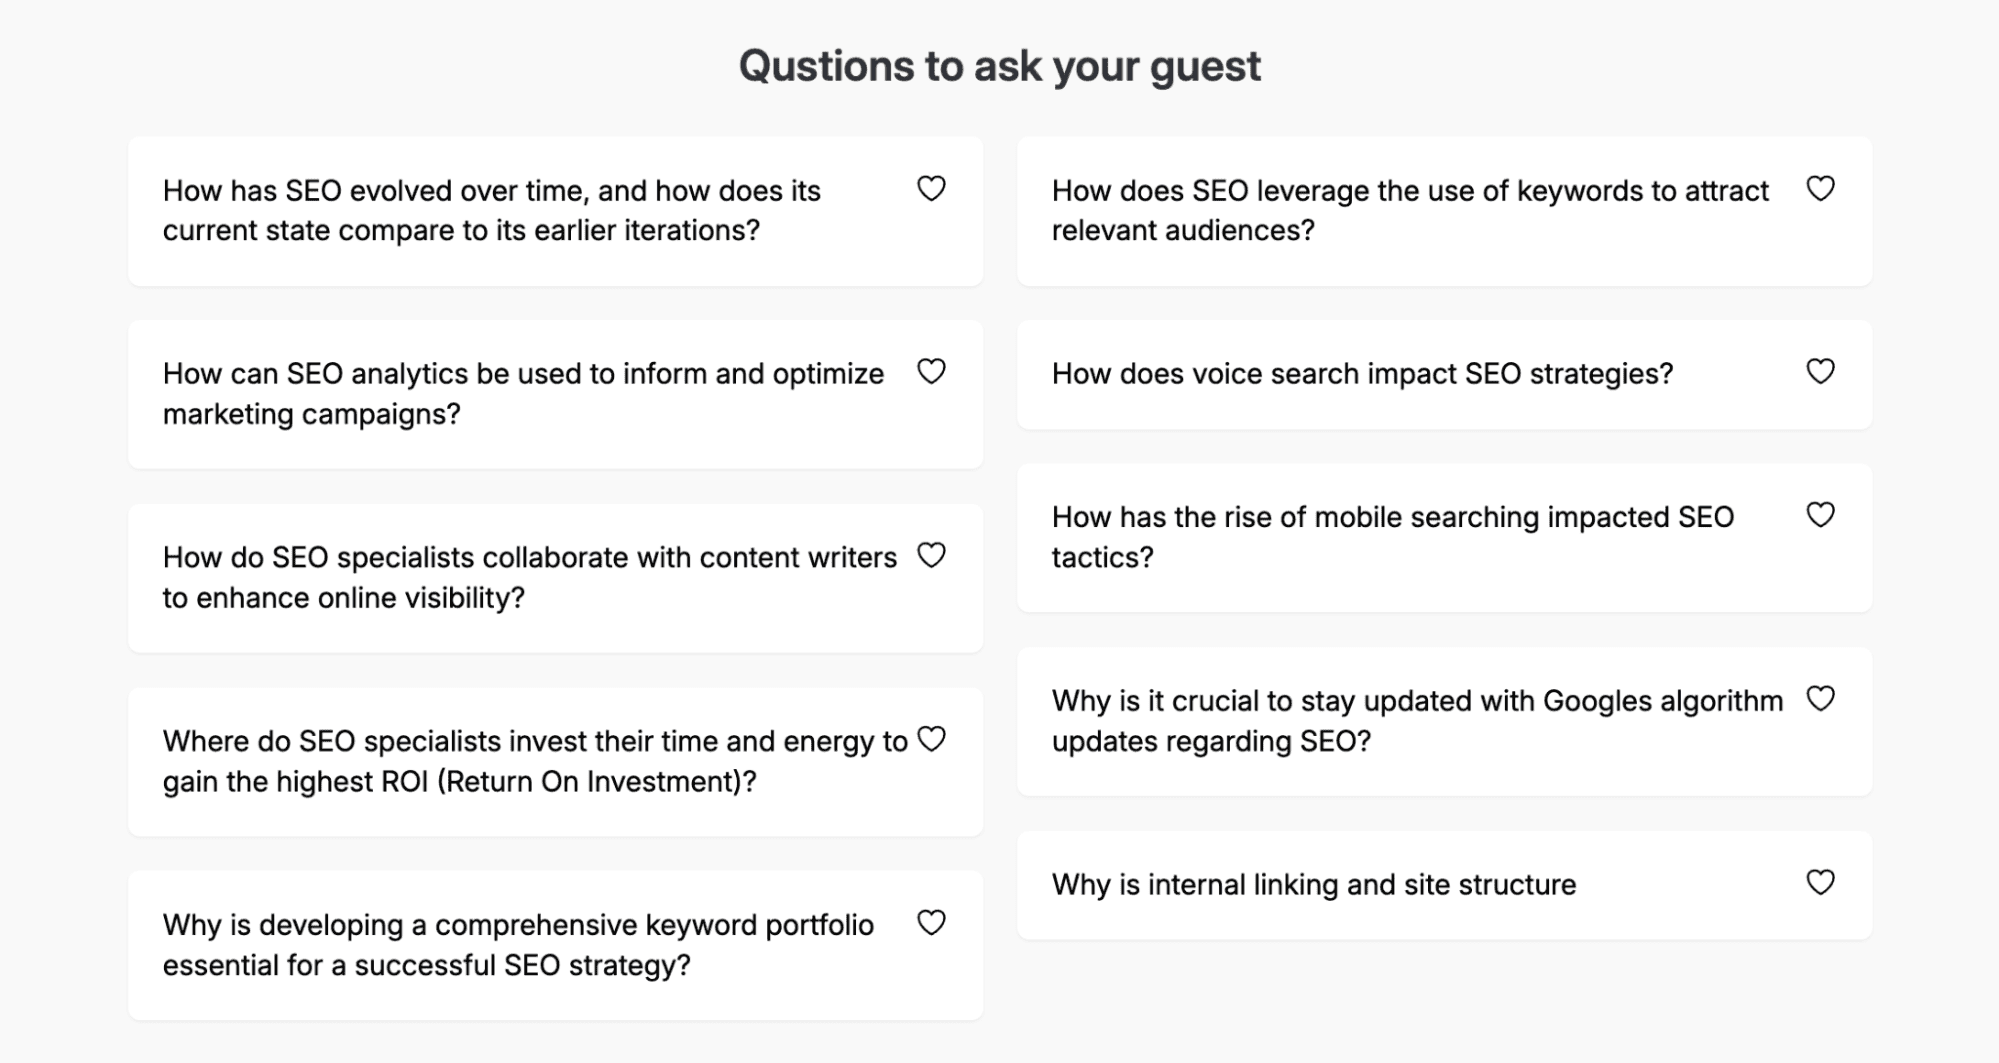The image size is (1999, 1063).
Task: Select the Googles algorithm updates question text
Action: [1416, 721]
